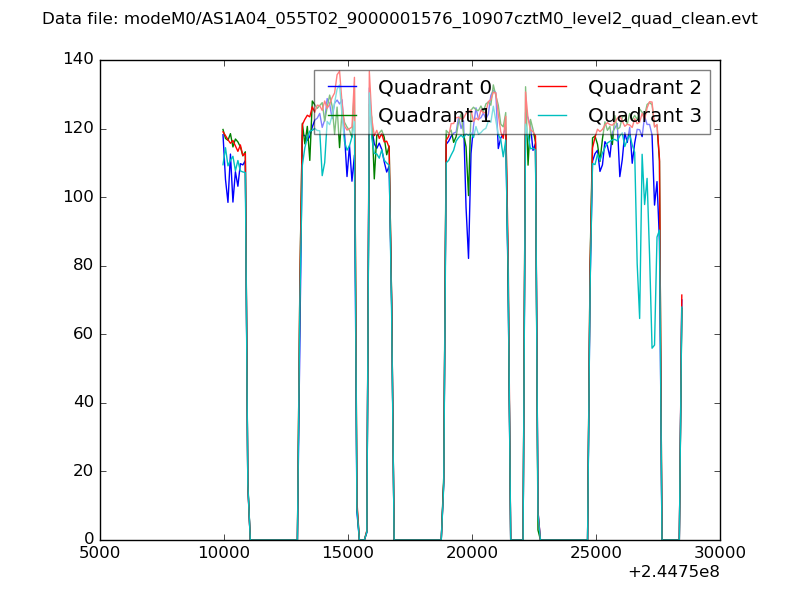
Task: Click the plot title with the data file name
Action: pos(400,19)
